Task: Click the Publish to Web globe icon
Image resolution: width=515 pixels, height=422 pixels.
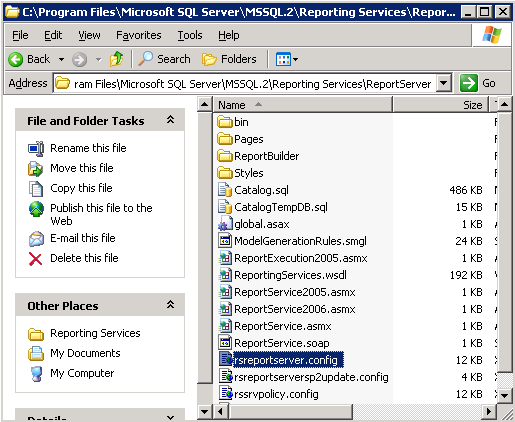Action: (x=36, y=209)
